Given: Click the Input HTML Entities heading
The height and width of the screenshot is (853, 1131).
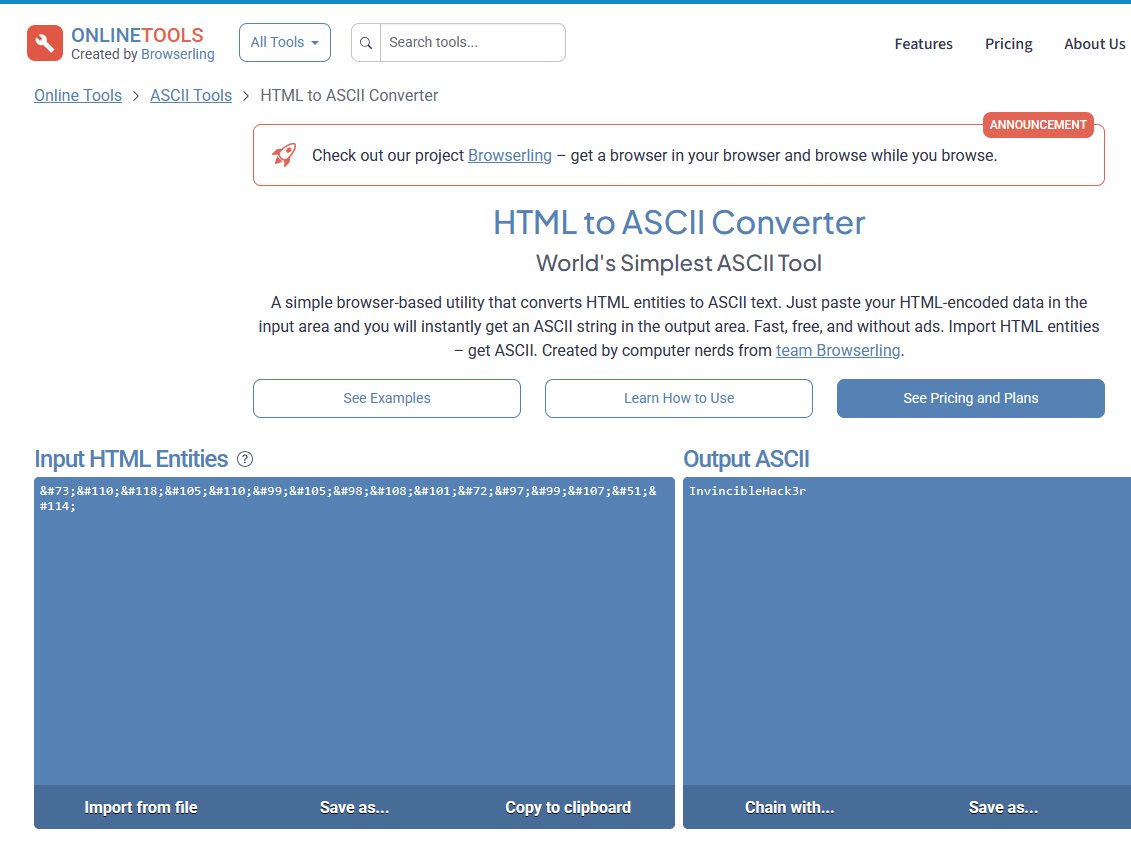Looking at the screenshot, I should pyautogui.click(x=131, y=459).
